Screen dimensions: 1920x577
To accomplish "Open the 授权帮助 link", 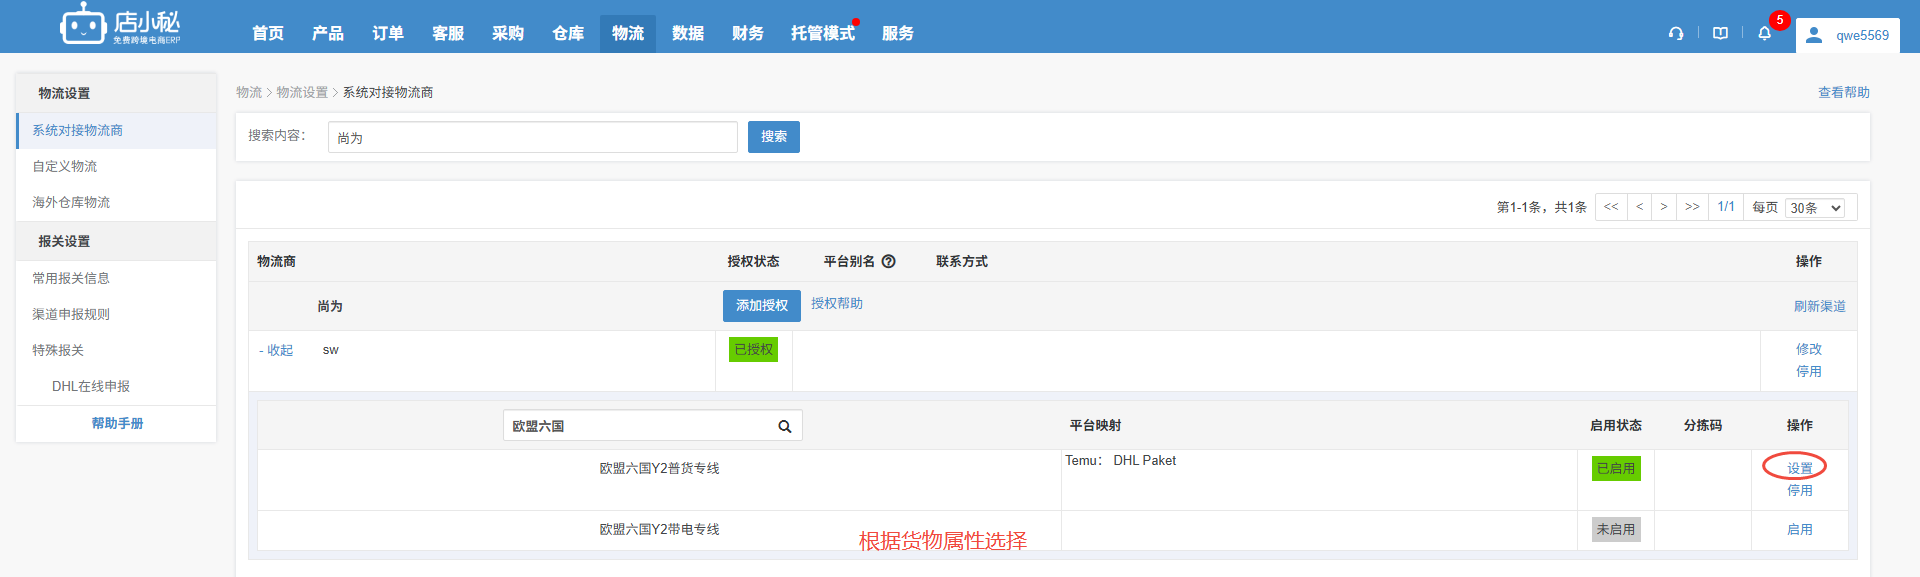I will click(837, 304).
